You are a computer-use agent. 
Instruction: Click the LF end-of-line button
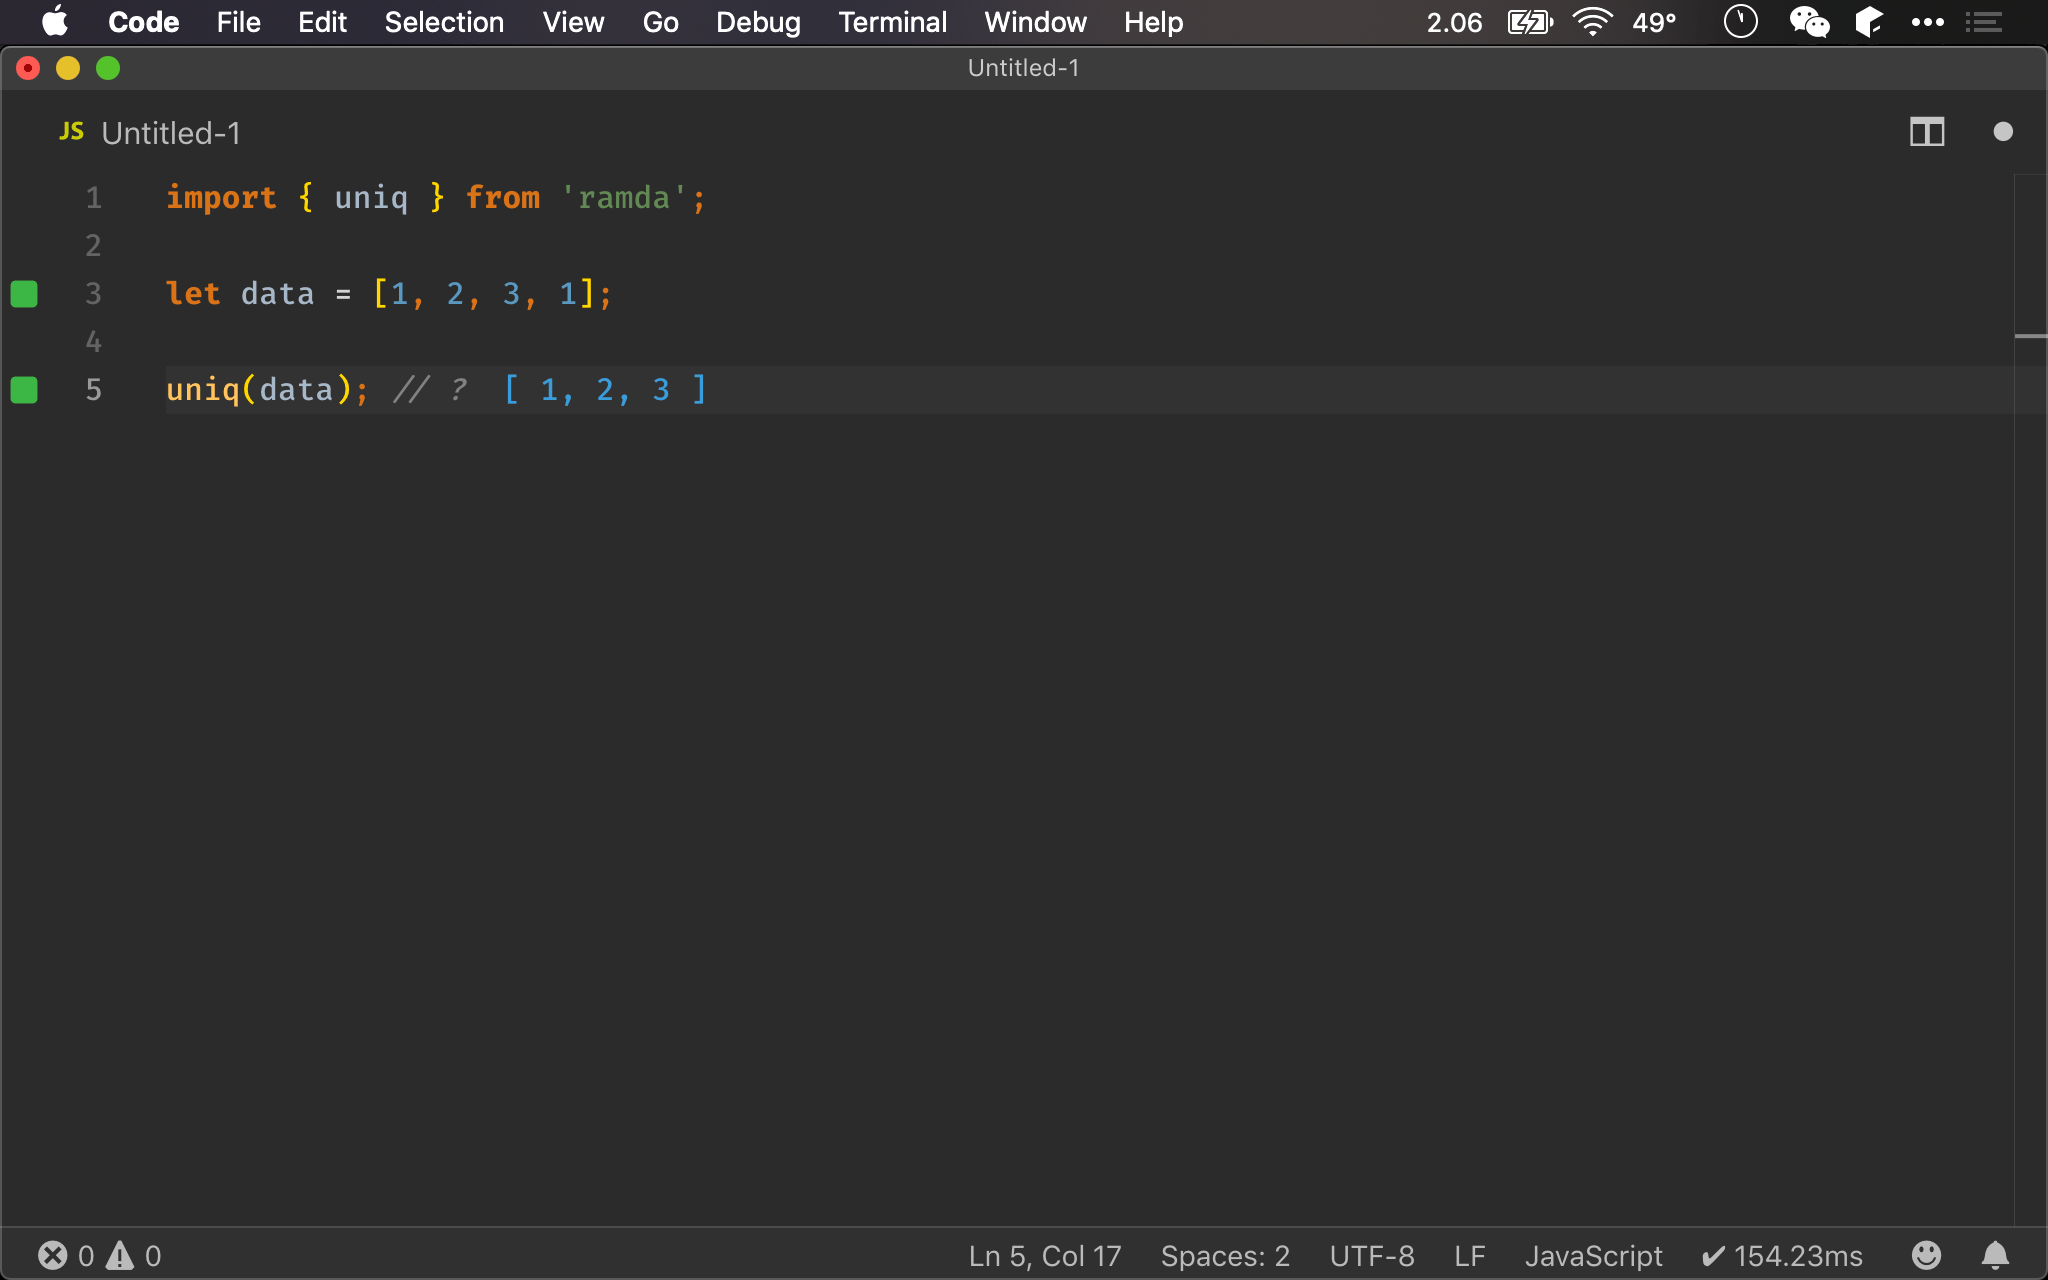click(x=1469, y=1256)
